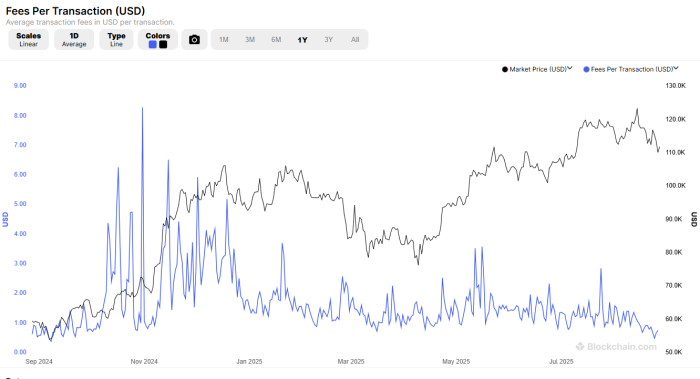
Task: Click the 'May 2025' x-axis label
Action: tap(456, 362)
